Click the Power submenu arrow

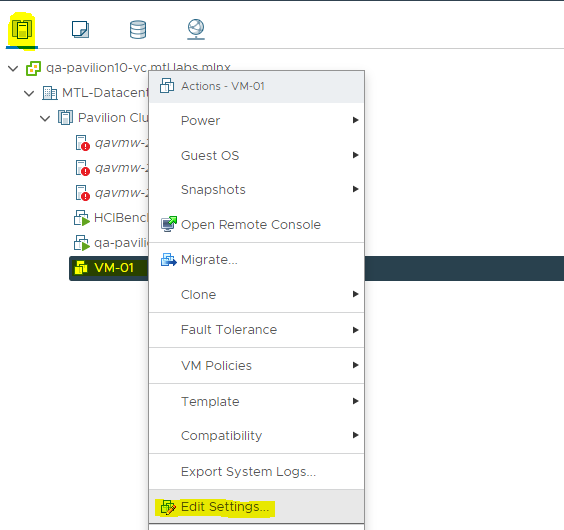(355, 120)
